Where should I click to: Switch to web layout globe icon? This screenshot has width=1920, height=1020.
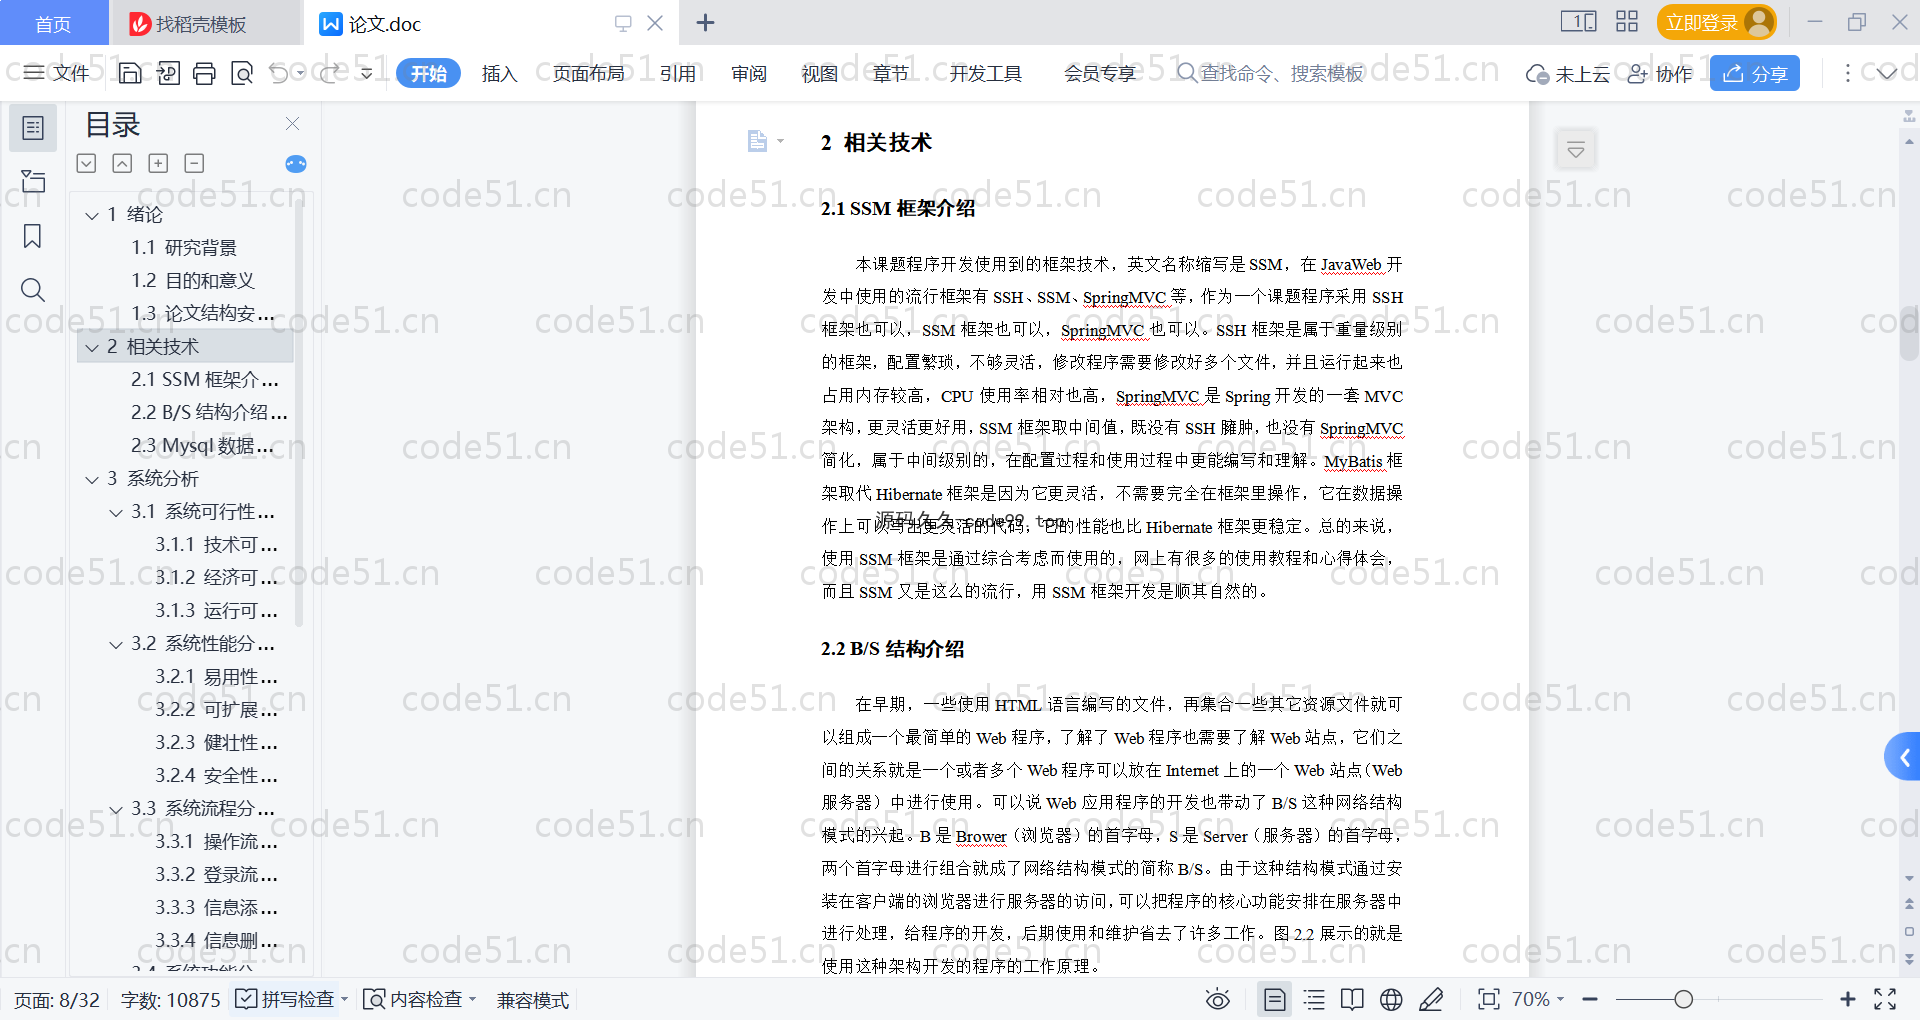[1391, 999]
